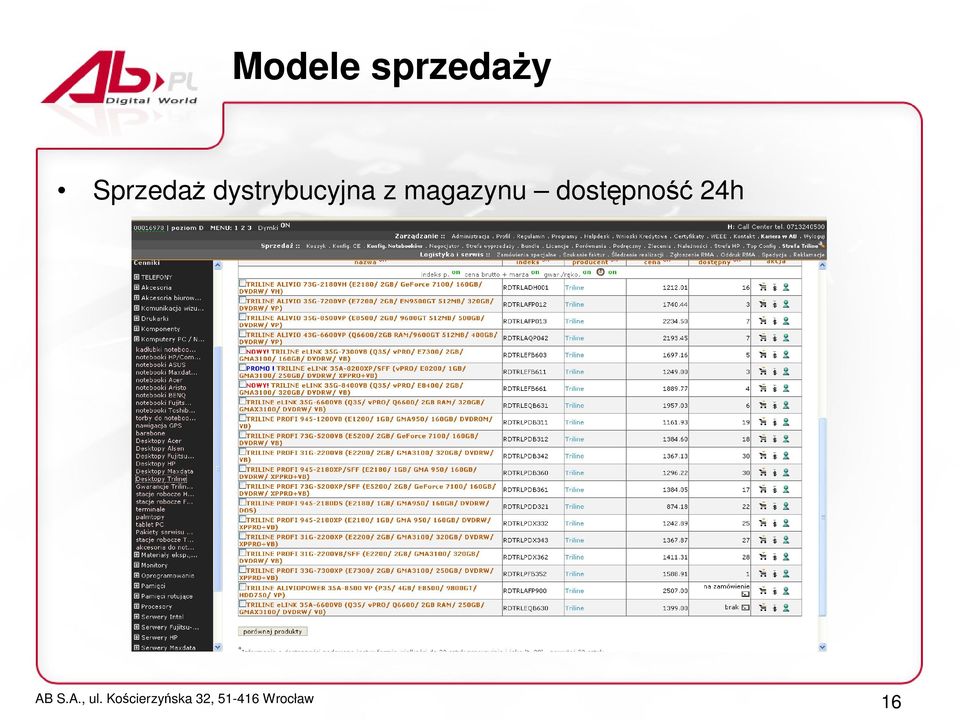The height and width of the screenshot is (720, 960).
Task: Tick checkbox for PROMO TRILINE eLINK 35A-8200XP/SFF
Action: 242,368
